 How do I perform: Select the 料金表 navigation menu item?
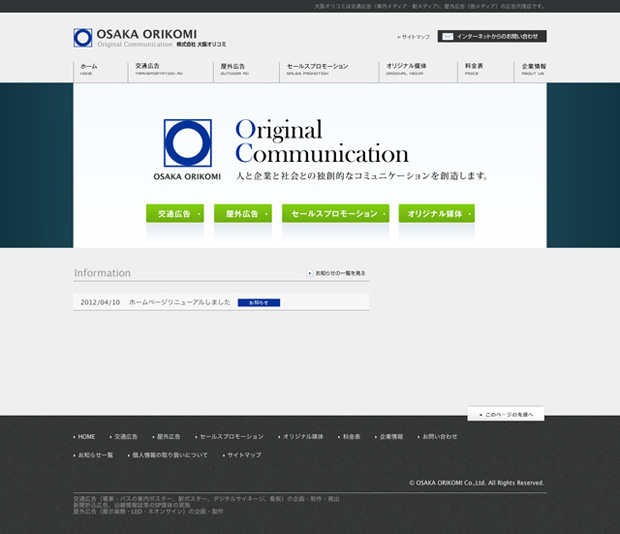click(x=474, y=69)
